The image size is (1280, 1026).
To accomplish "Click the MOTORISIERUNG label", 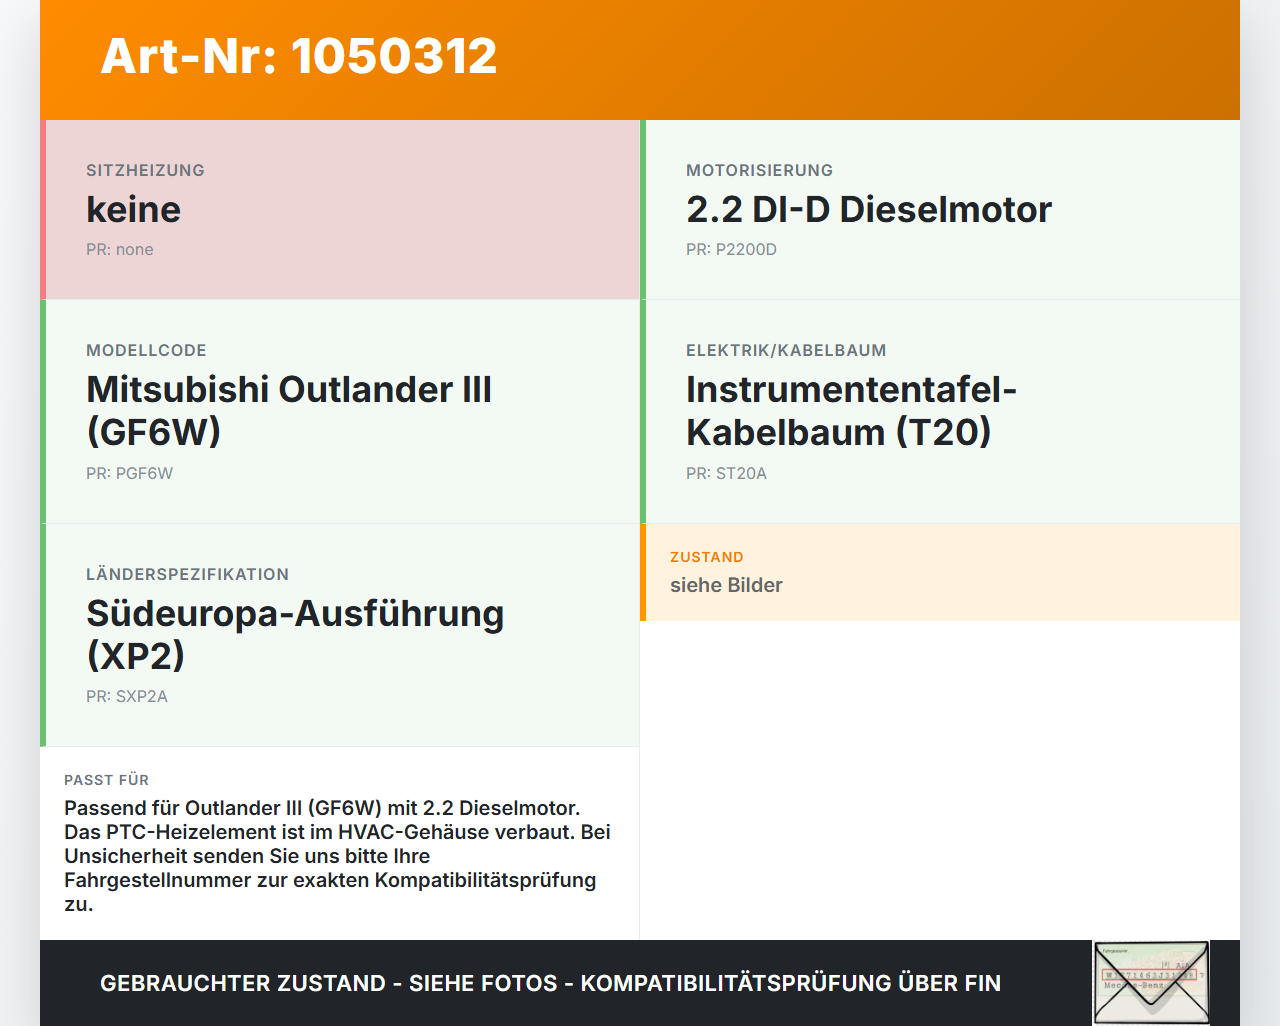I will click(759, 170).
